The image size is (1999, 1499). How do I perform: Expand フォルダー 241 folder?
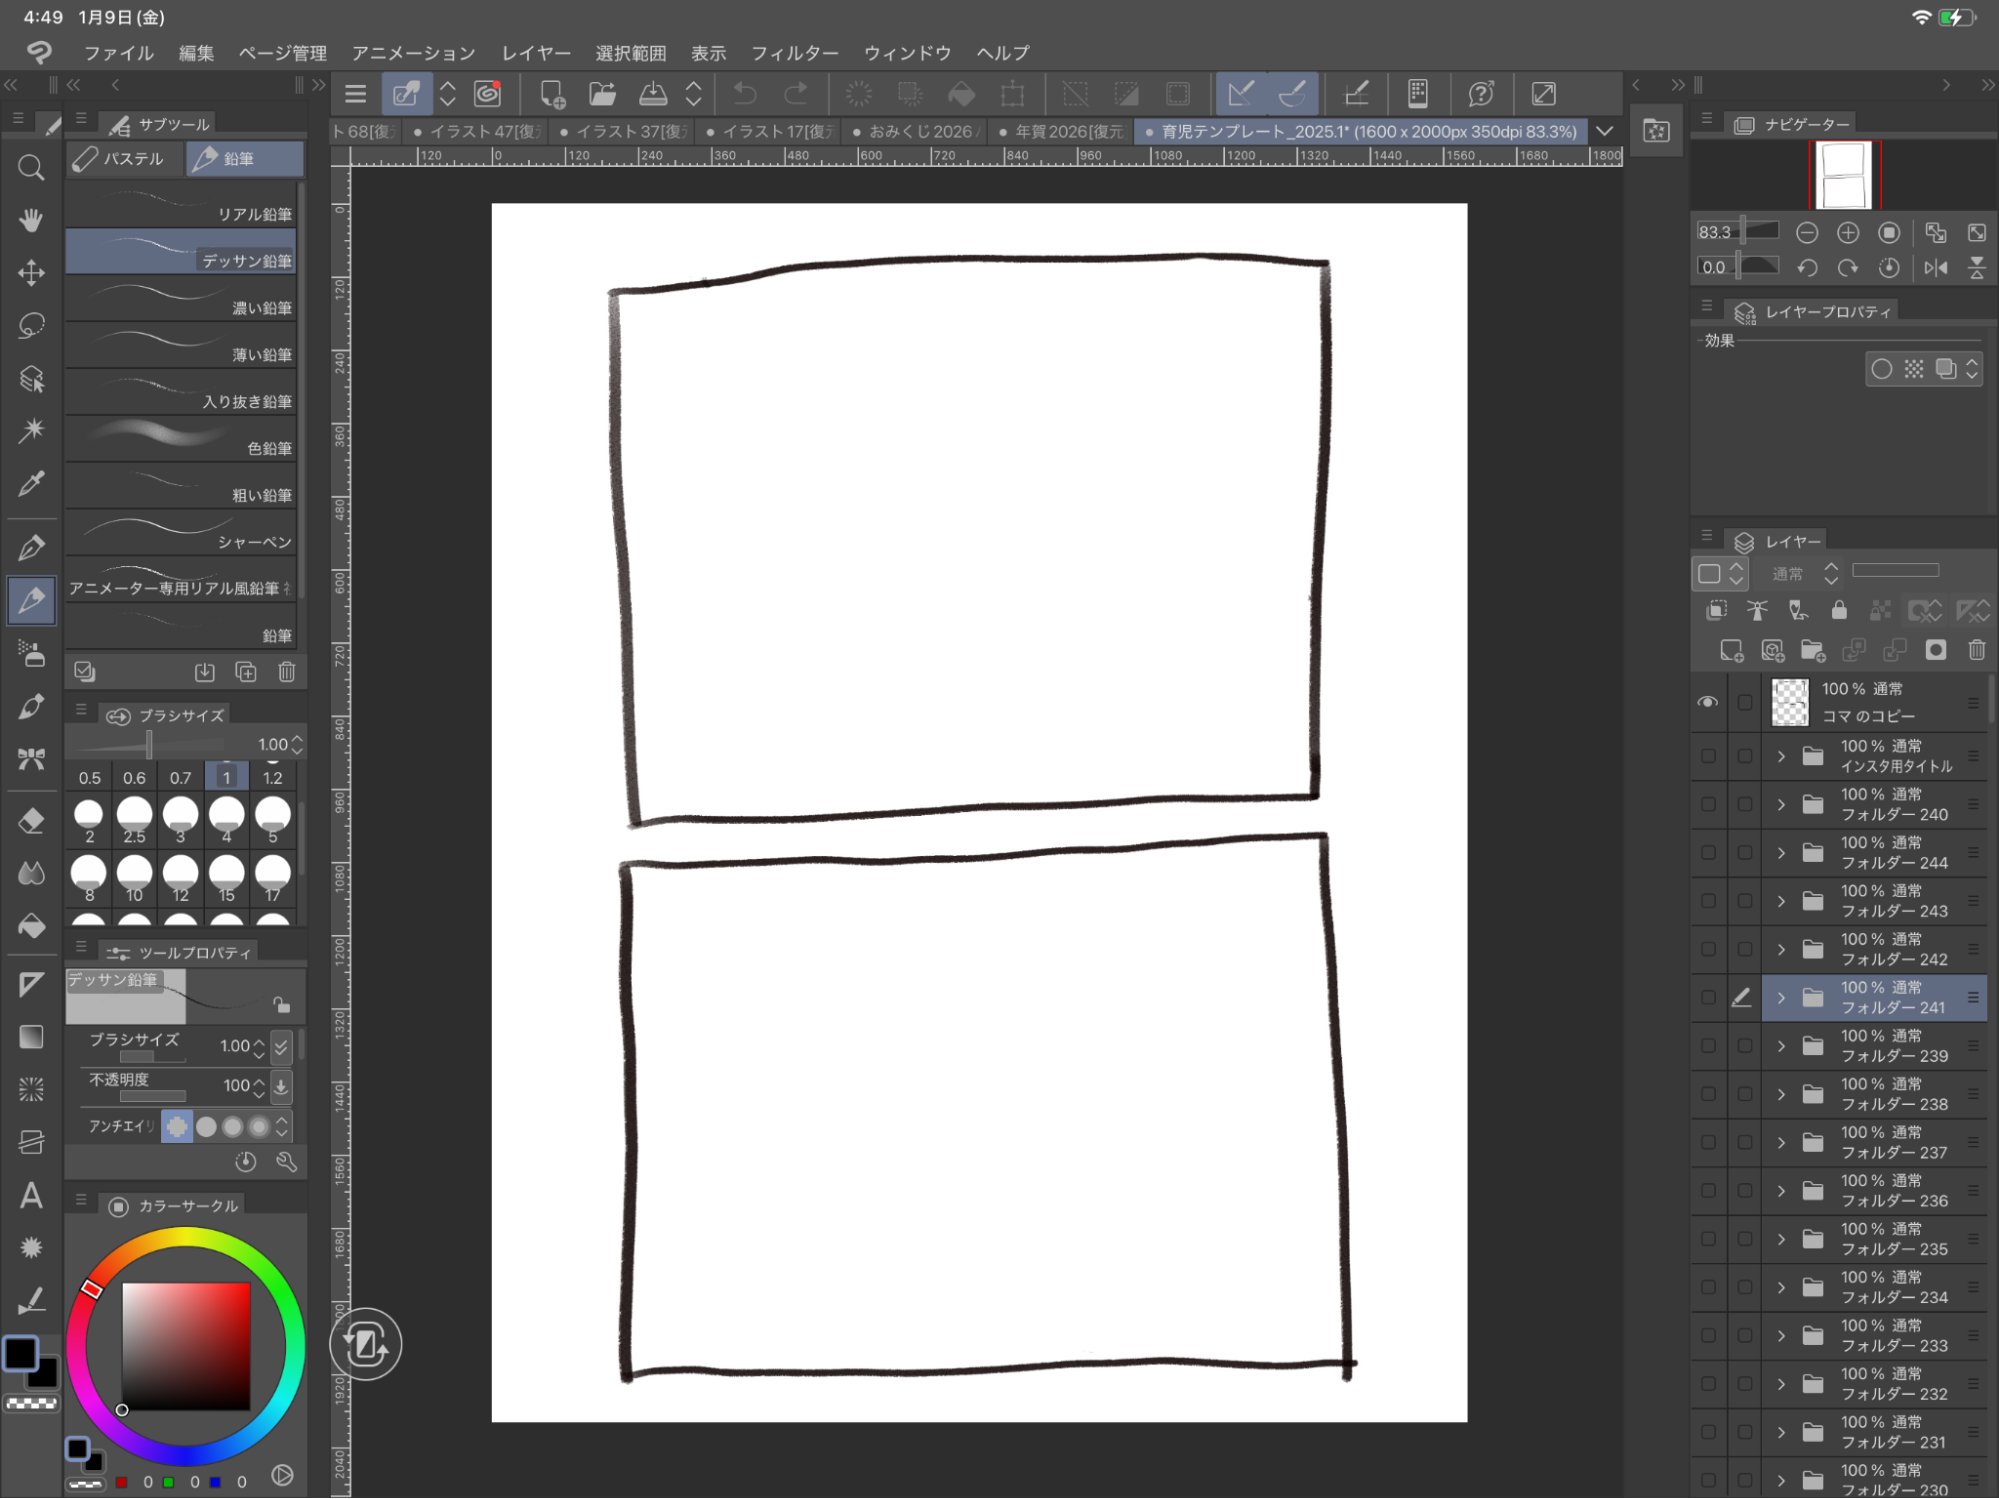[x=1781, y=997]
